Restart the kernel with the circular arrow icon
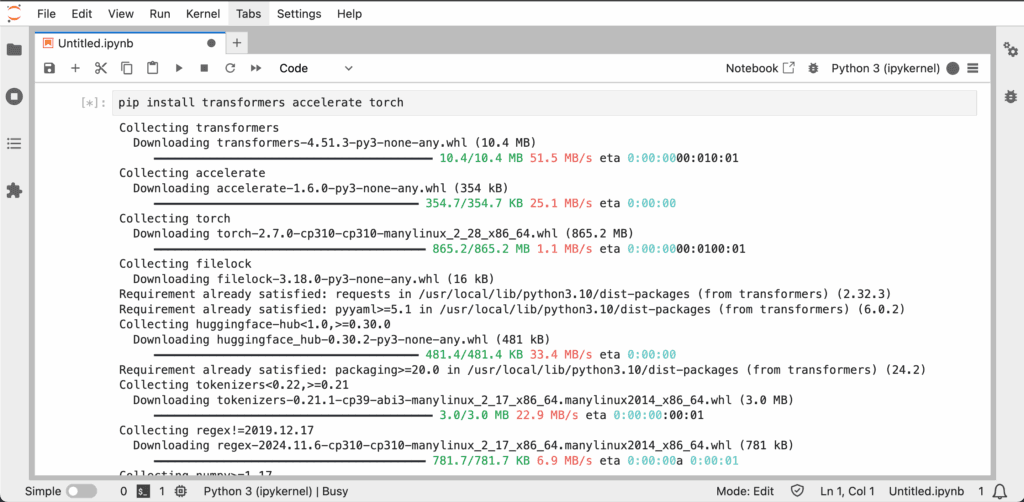The height and width of the screenshot is (502, 1024). [x=230, y=68]
